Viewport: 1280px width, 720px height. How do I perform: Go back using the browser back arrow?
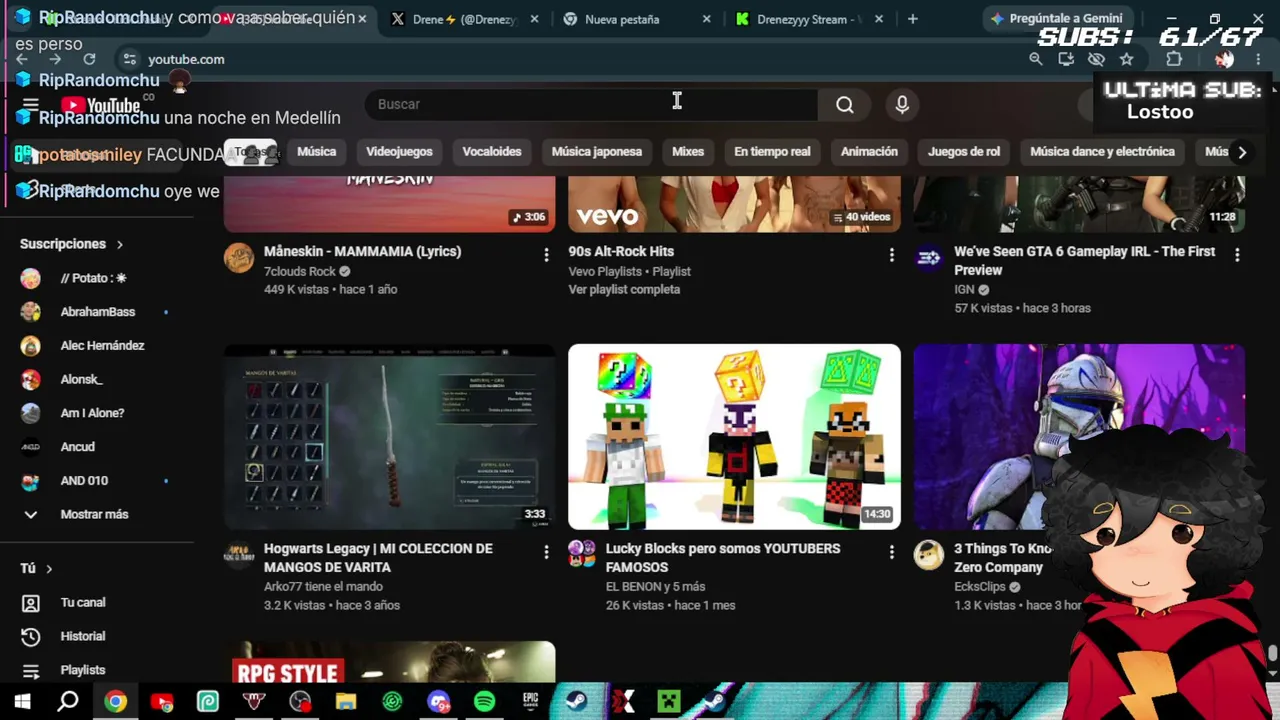(22, 59)
